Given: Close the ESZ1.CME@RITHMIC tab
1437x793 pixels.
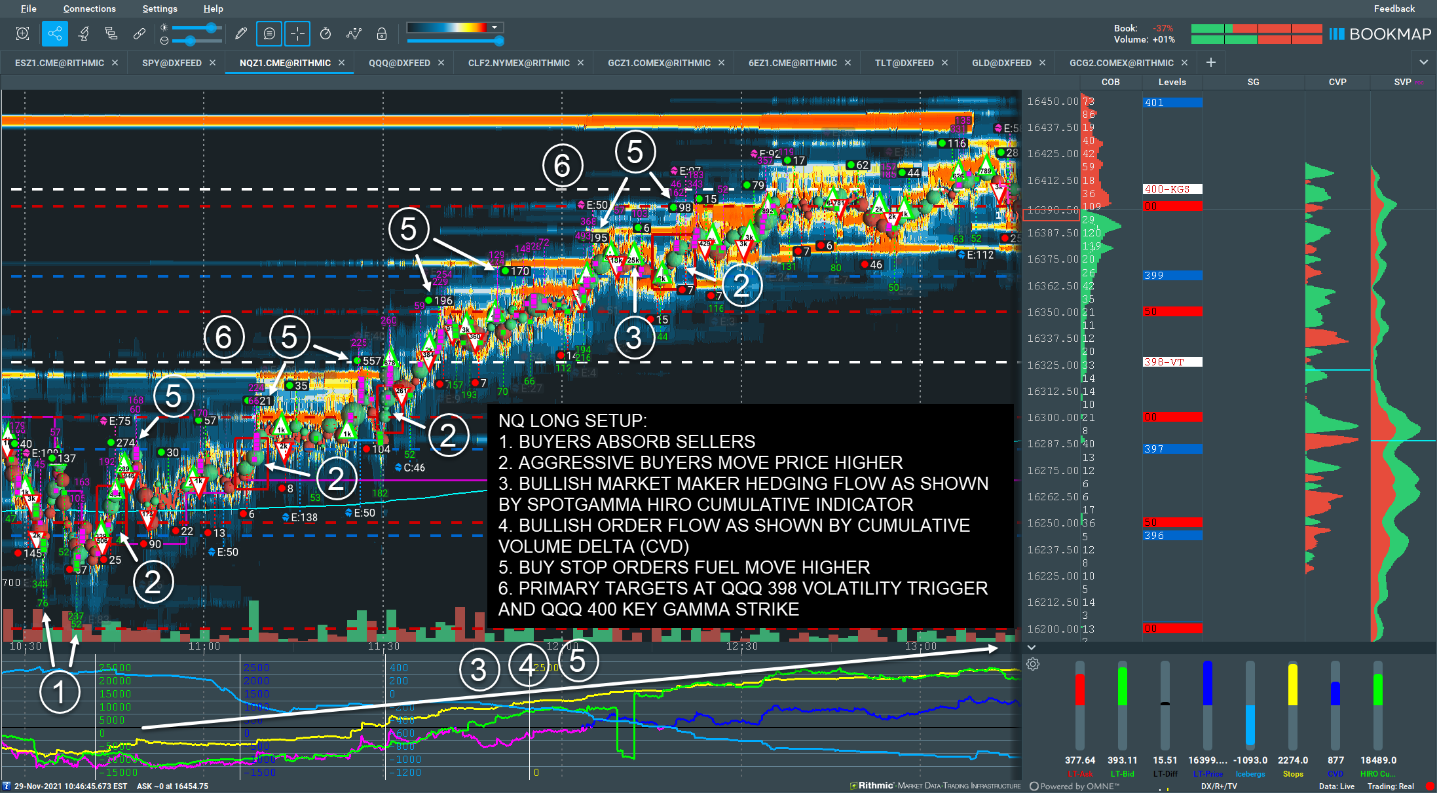Looking at the screenshot, I should pos(115,63).
